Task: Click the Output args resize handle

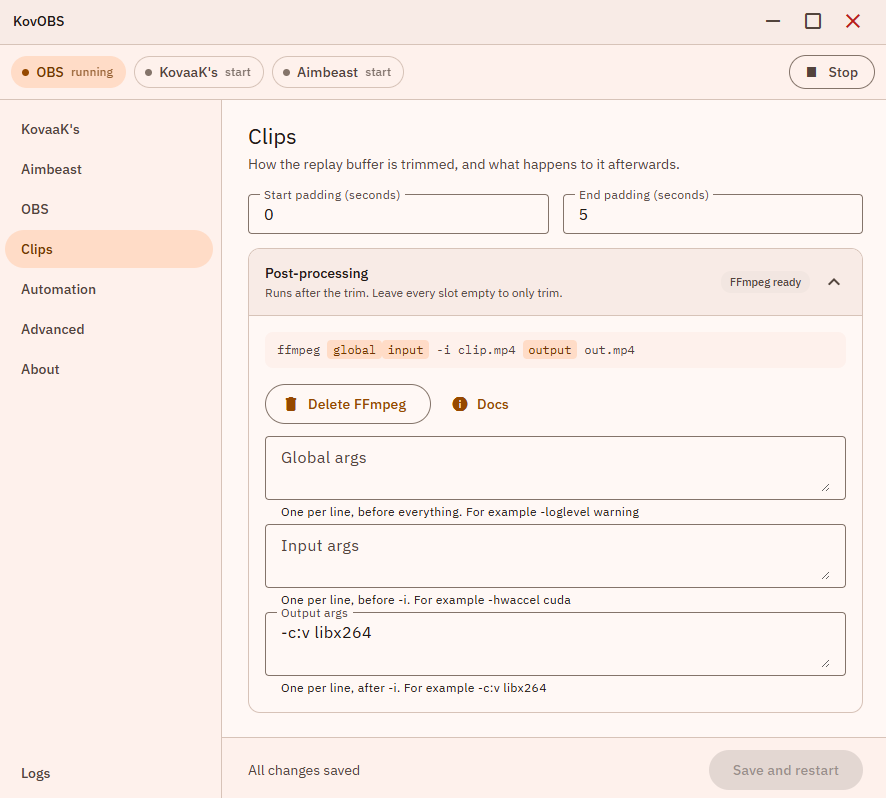Action: (826, 663)
